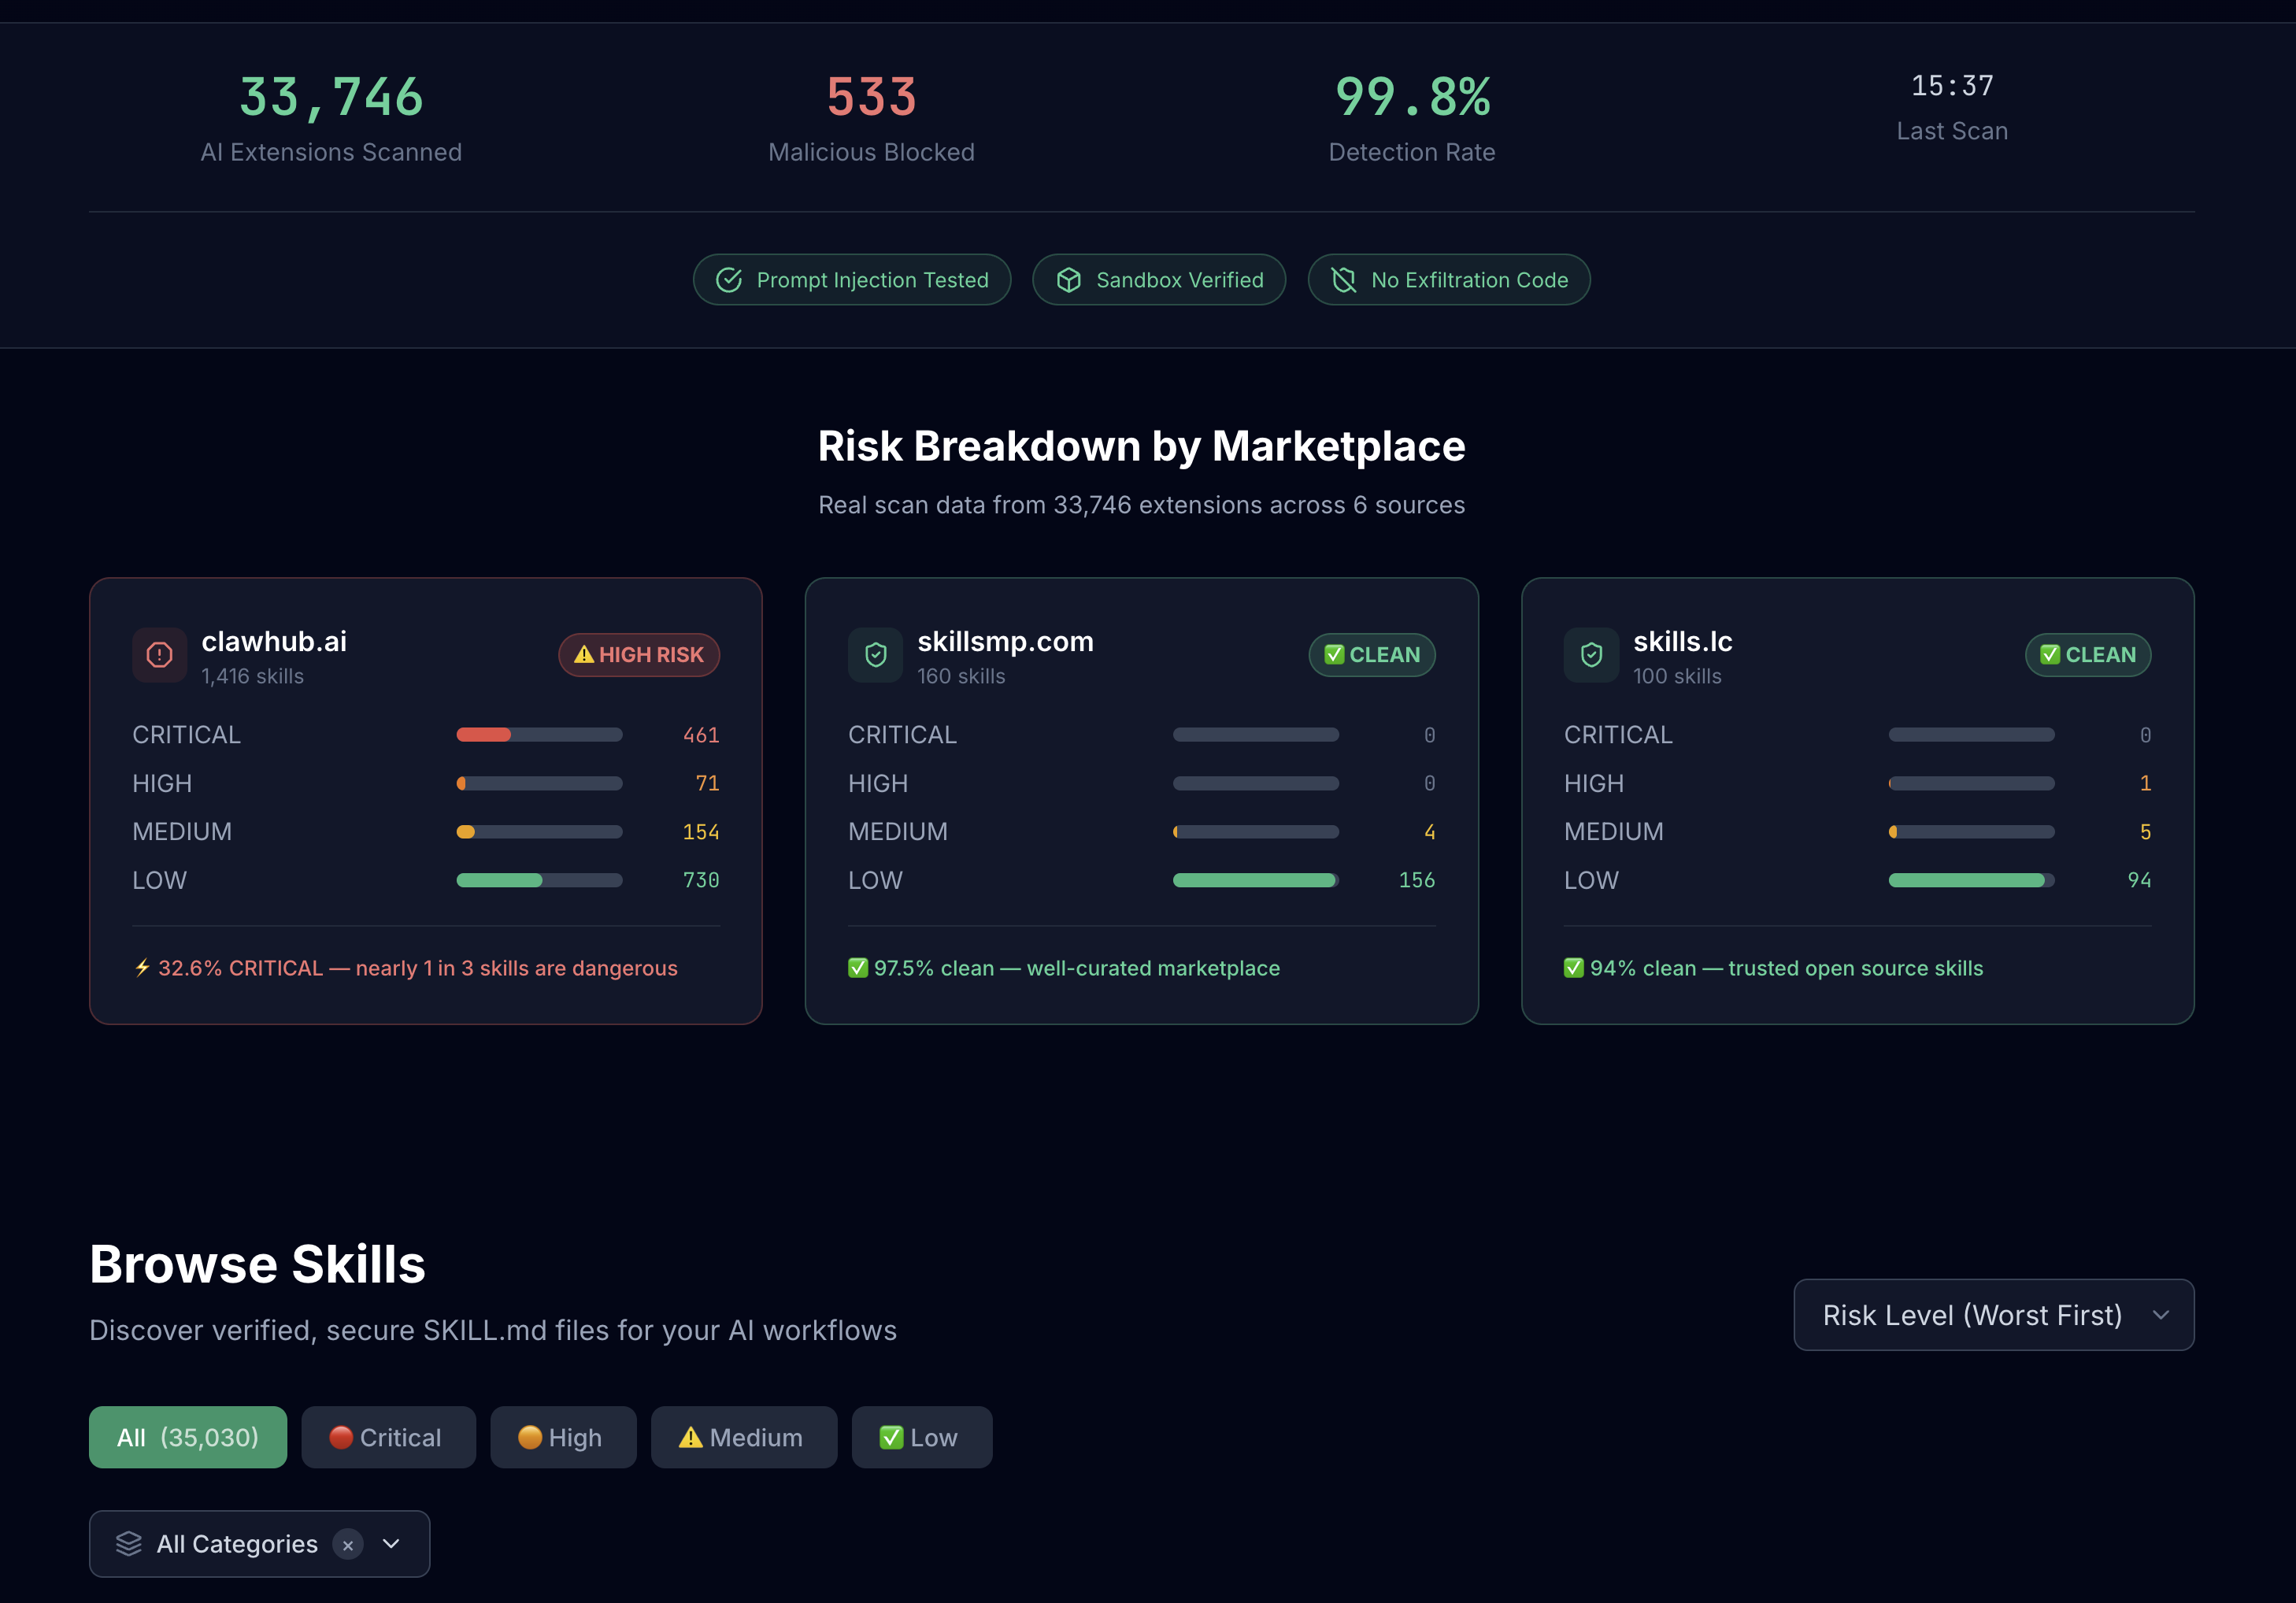Viewport: 2296px width, 1603px height.
Task: Expand the All Categories dropdown
Action: click(x=390, y=1543)
